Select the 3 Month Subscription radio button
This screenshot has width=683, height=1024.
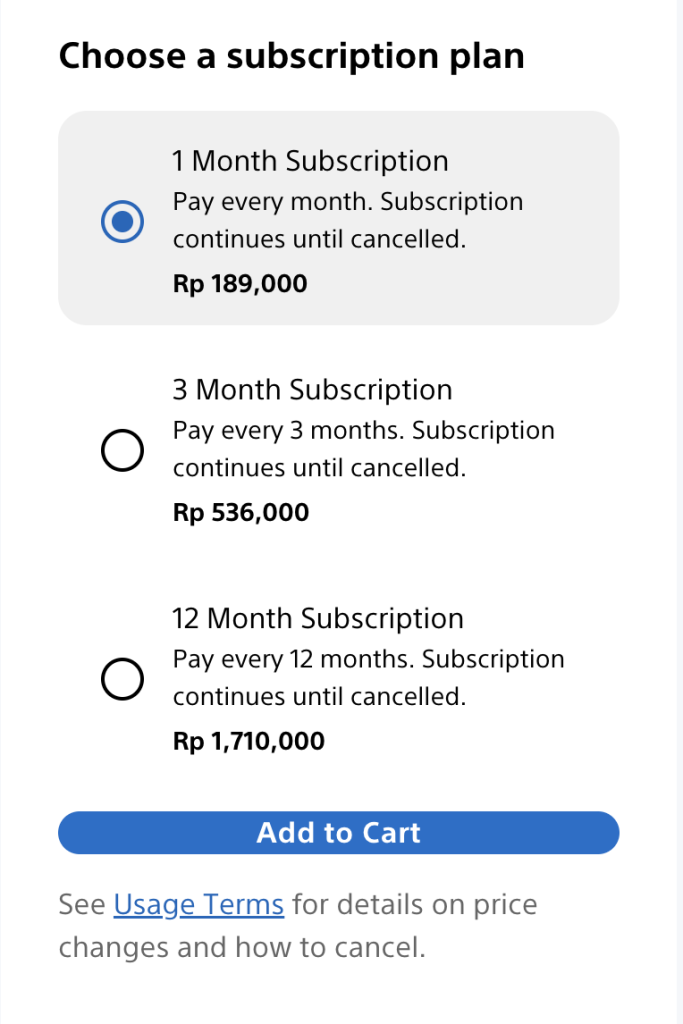click(x=122, y=450)
